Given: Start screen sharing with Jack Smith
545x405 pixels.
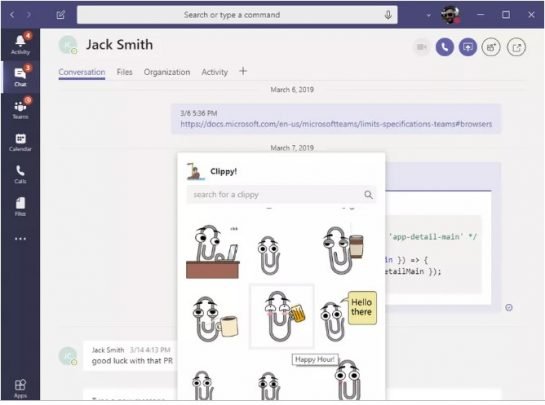Looking at the screenshot, I should coord(467,47).
